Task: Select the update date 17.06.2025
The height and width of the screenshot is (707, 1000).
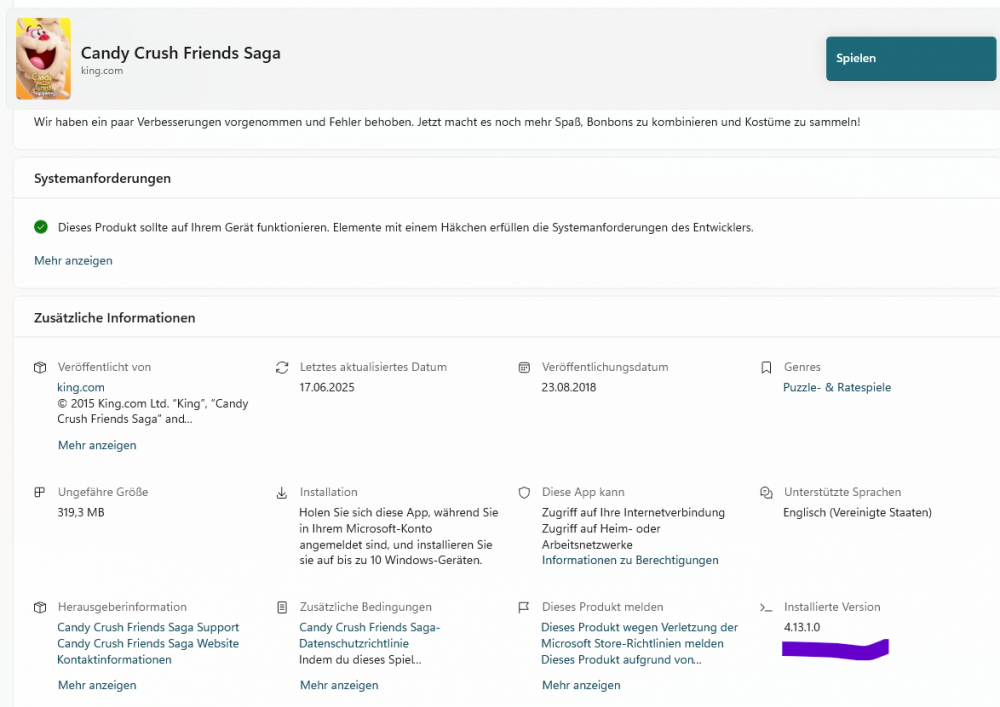Action: (327, 387)
